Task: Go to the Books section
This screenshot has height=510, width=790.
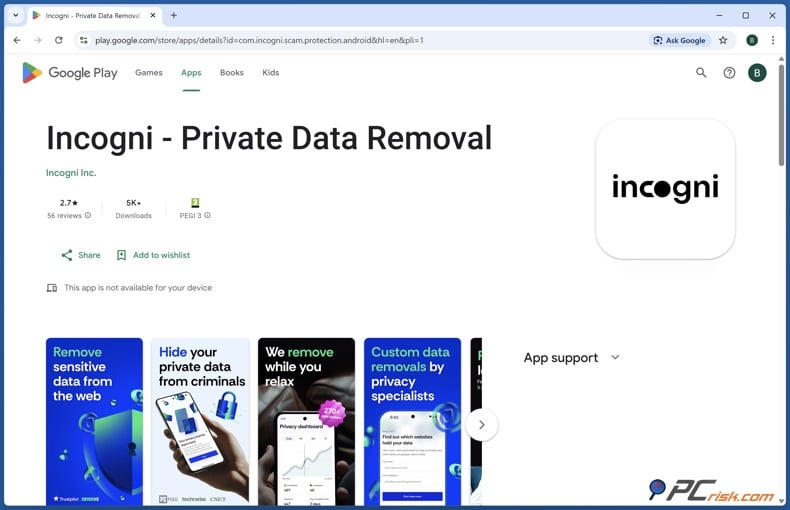Action: coord(232,73)
